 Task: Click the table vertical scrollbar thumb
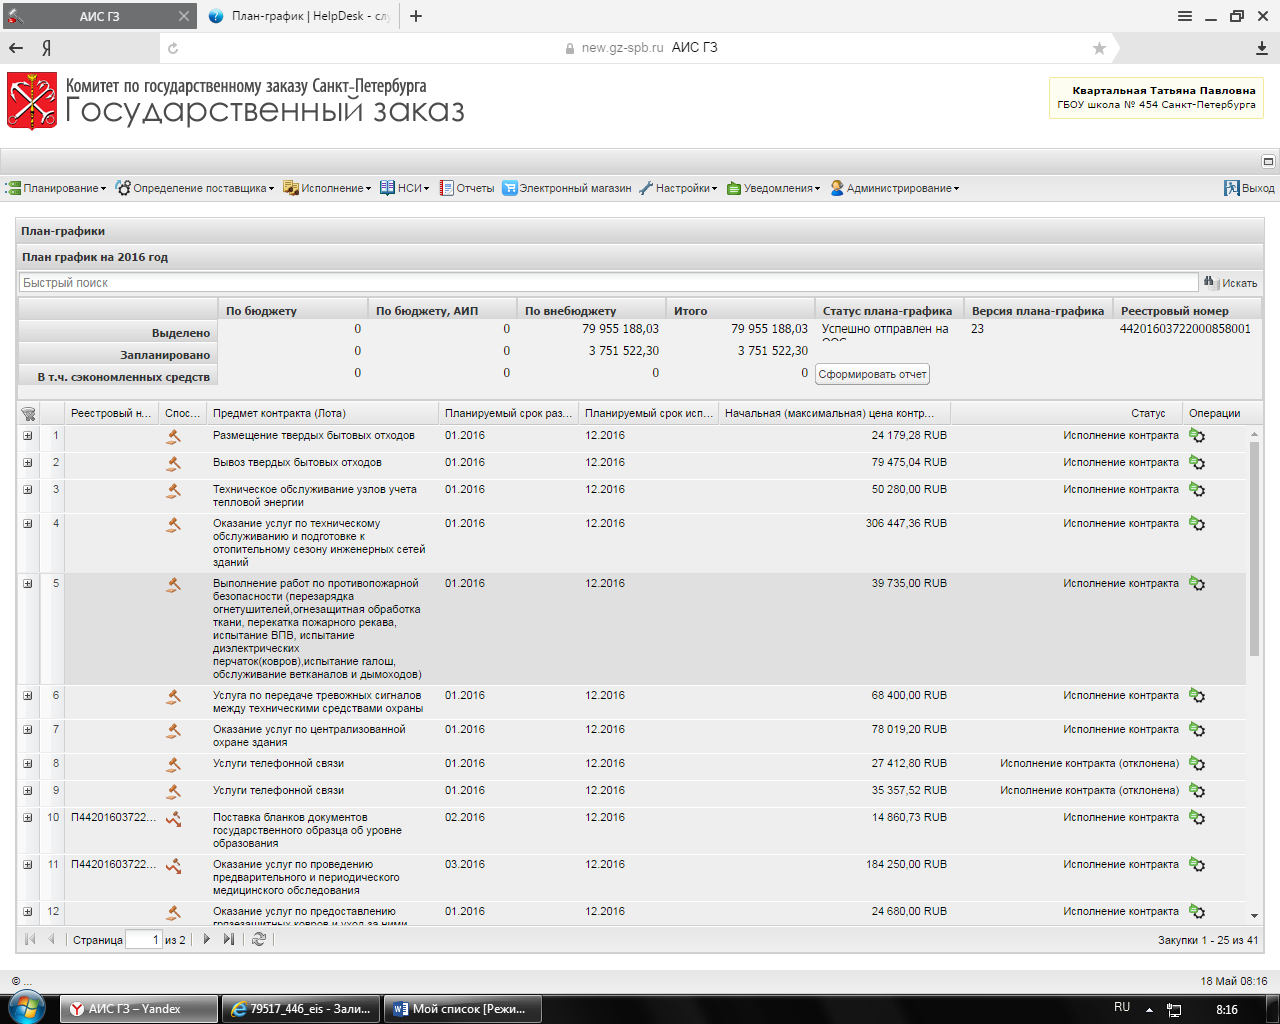pos(1254,548)
